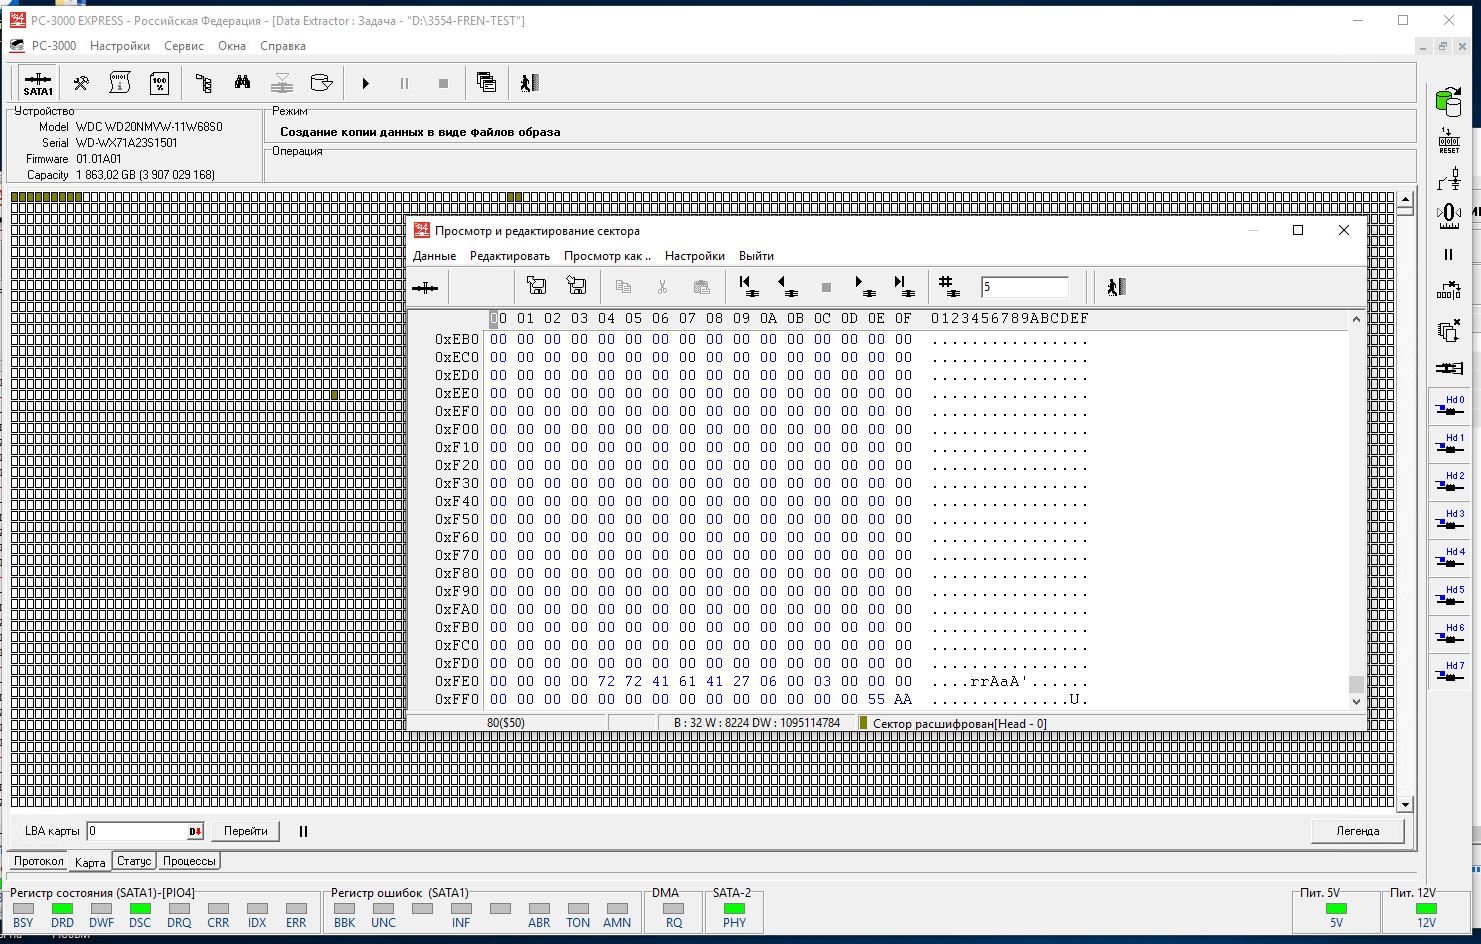The height and width of the screenshot is (944, 1481).
Task: Click the zero calibration icon in right sidebar
Action: point(1449,215)
